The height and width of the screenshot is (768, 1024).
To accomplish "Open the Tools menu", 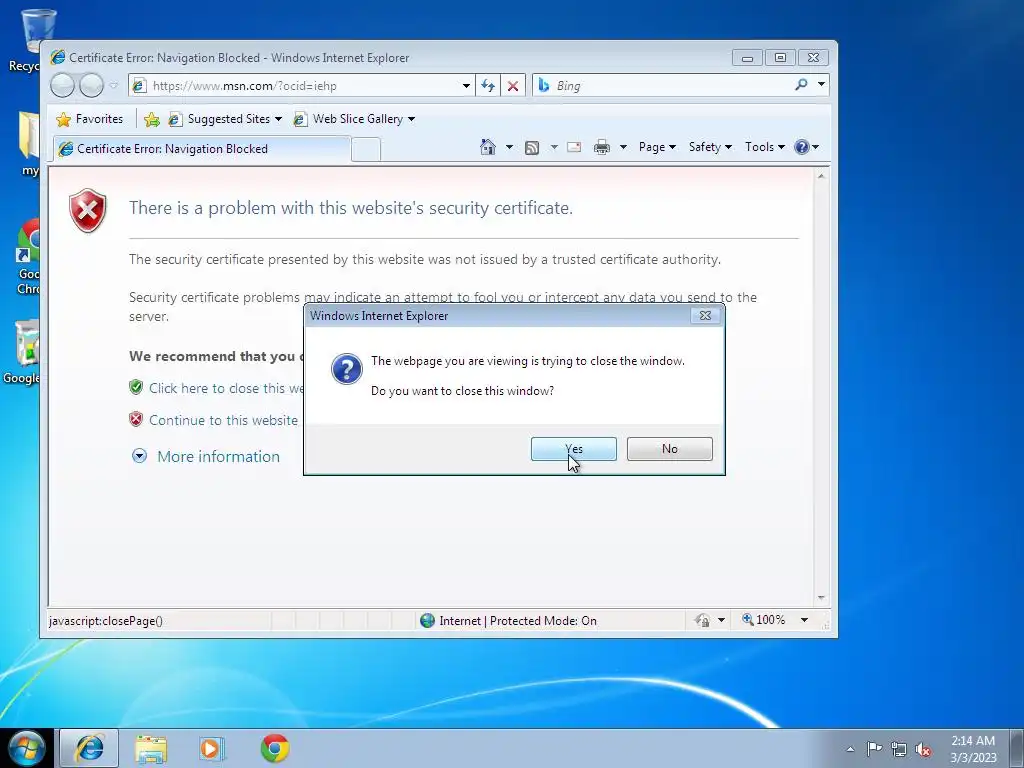I will (765, 147).
